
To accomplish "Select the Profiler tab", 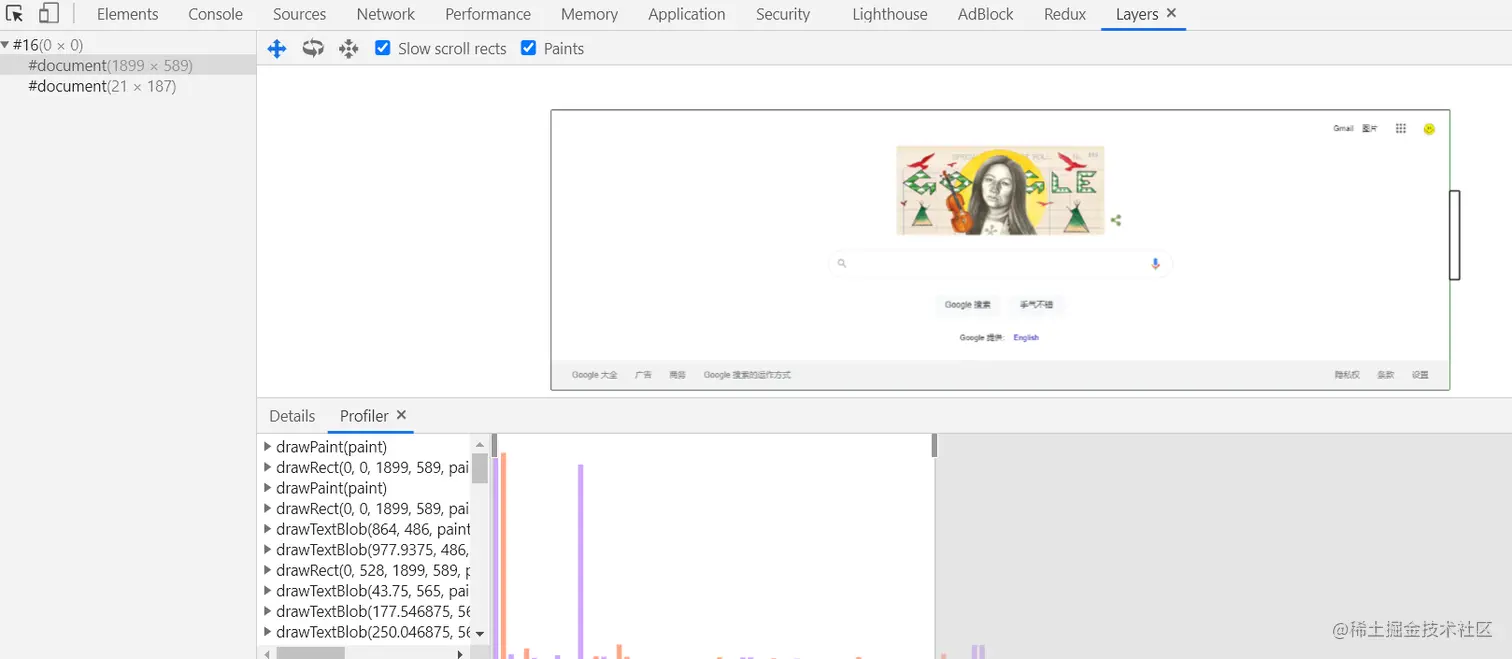I will click(364, 416).
